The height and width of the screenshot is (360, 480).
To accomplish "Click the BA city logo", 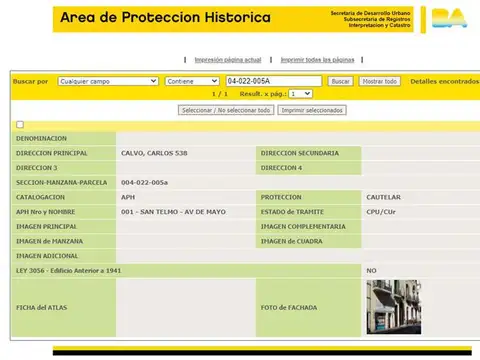I will click(x=449, y=18).
